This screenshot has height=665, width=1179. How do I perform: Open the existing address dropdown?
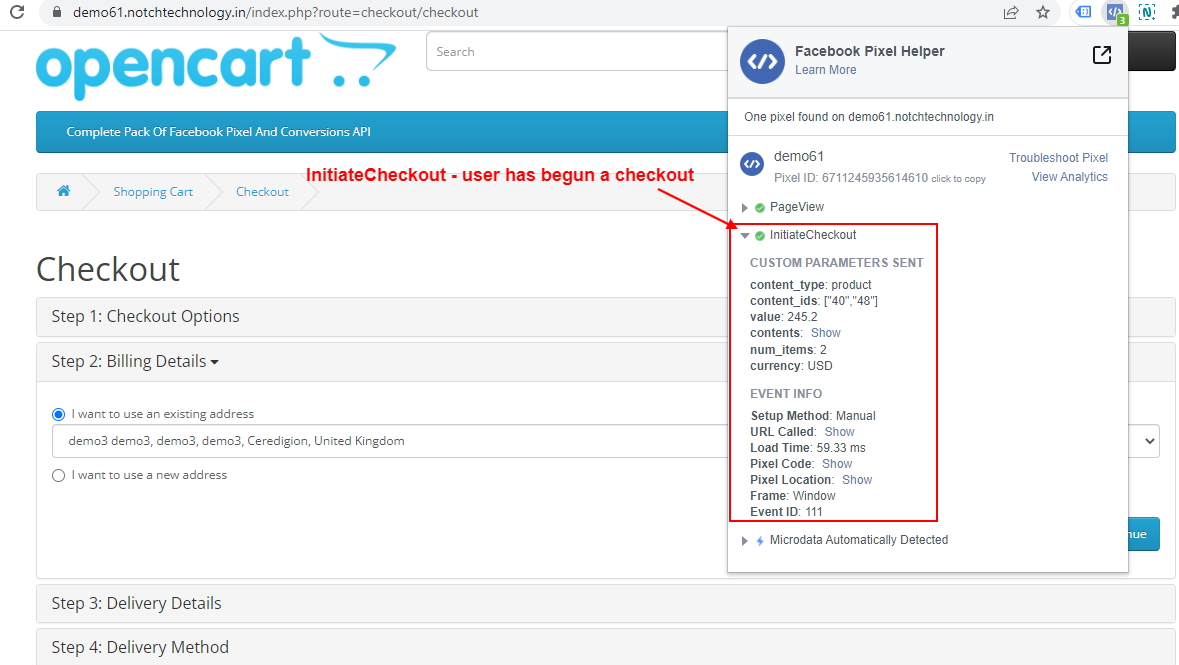tap(605, 441)
